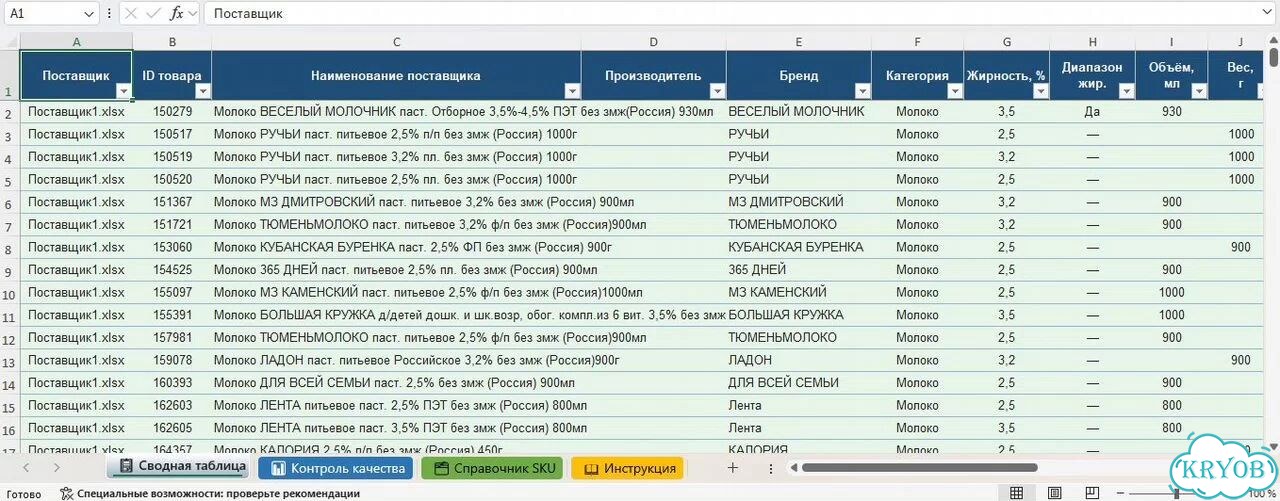Open the Insert Function fx icon
This screenshot has height=501, width=1280.
click(177, 14)
